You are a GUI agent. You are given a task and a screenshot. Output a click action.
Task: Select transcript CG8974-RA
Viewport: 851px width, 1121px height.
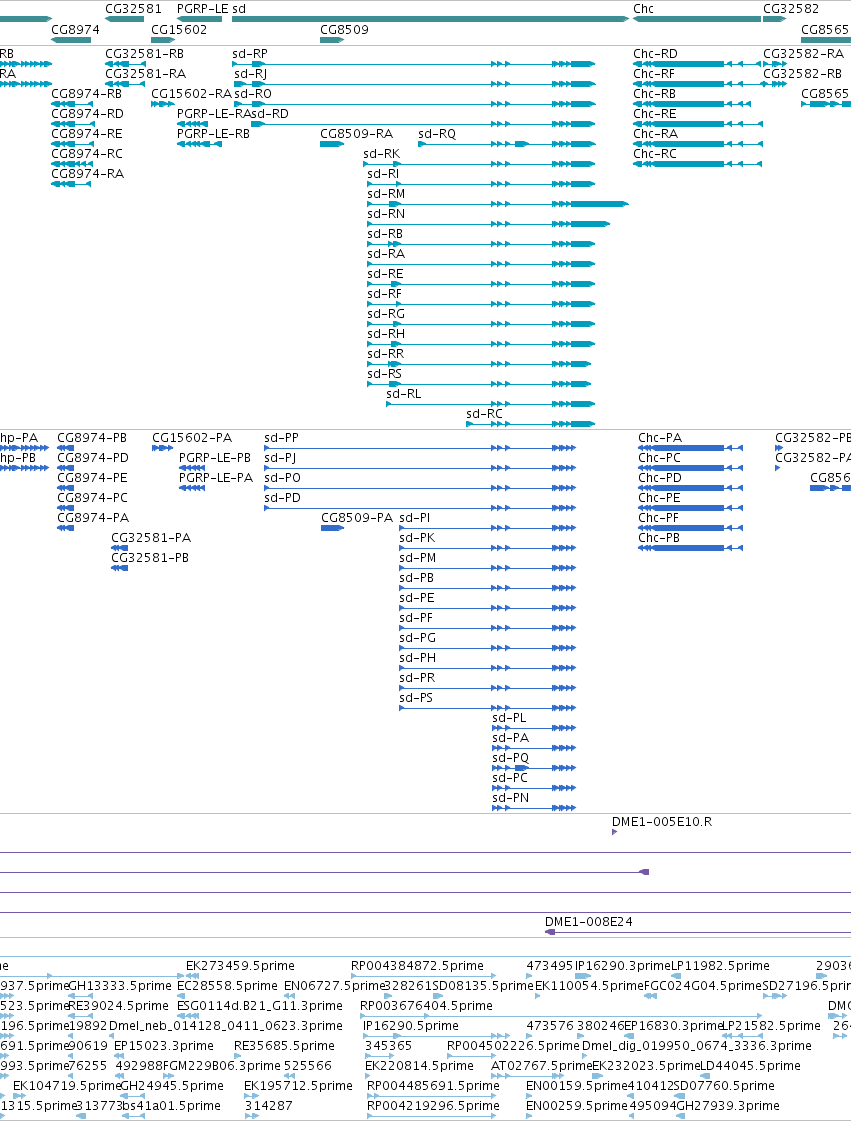point(72,184)
